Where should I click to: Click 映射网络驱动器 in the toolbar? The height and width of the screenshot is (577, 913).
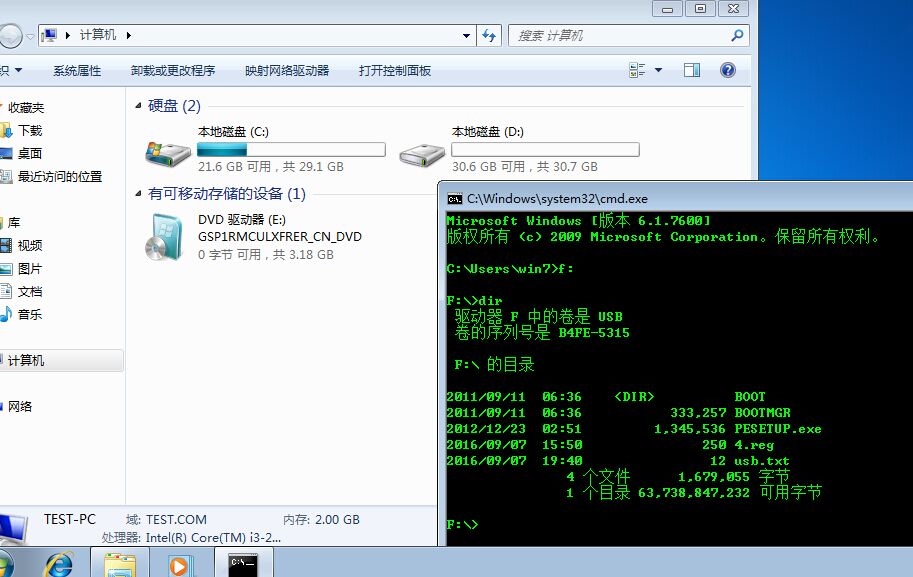[x=287, y=71]
